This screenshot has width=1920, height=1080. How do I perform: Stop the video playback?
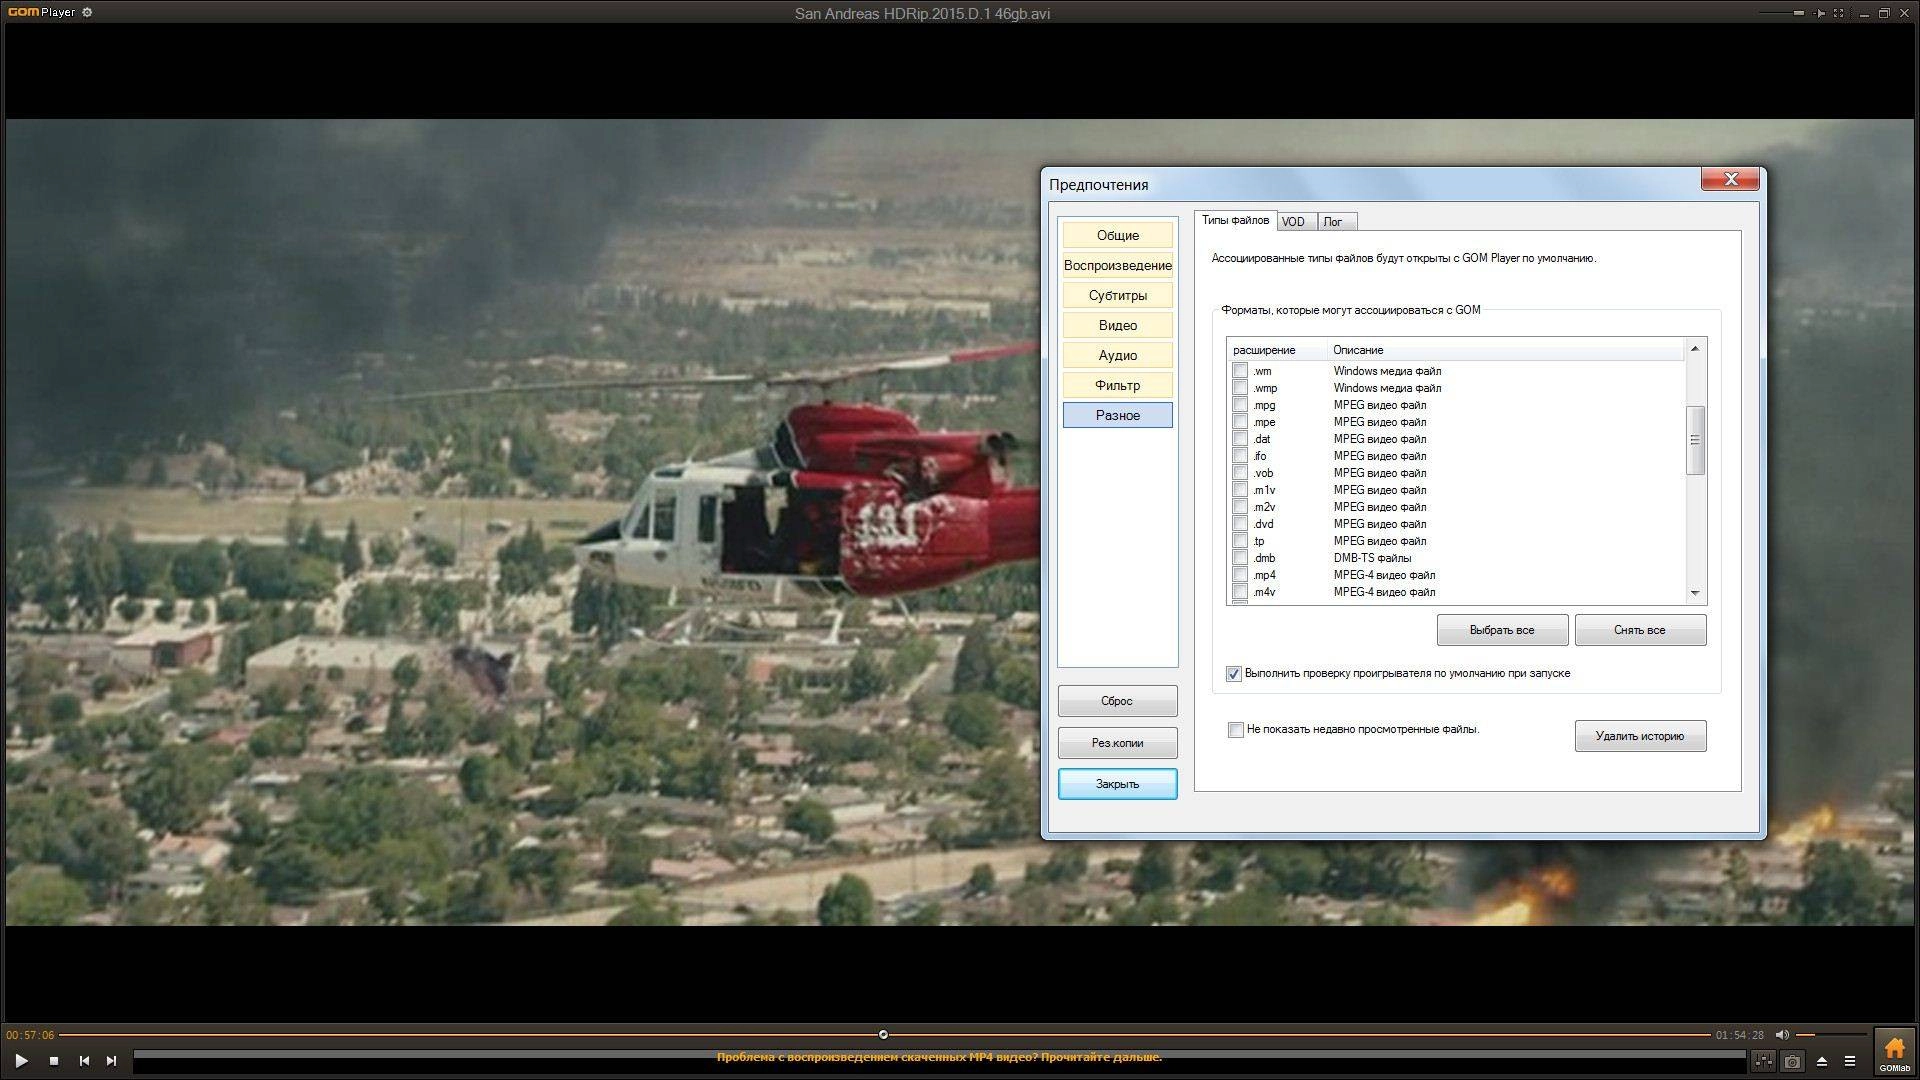click(54, 1061)
